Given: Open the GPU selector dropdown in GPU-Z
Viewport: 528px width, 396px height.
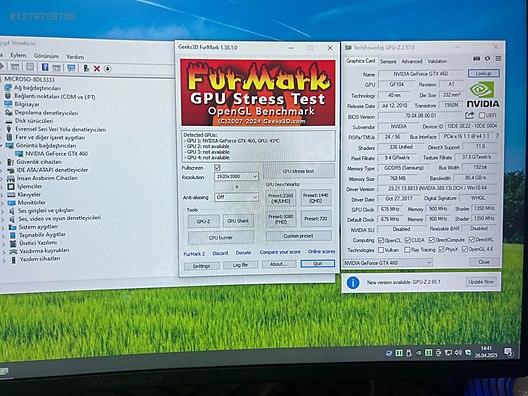Looking at the screenshot, I should click(x=388, y=263).
